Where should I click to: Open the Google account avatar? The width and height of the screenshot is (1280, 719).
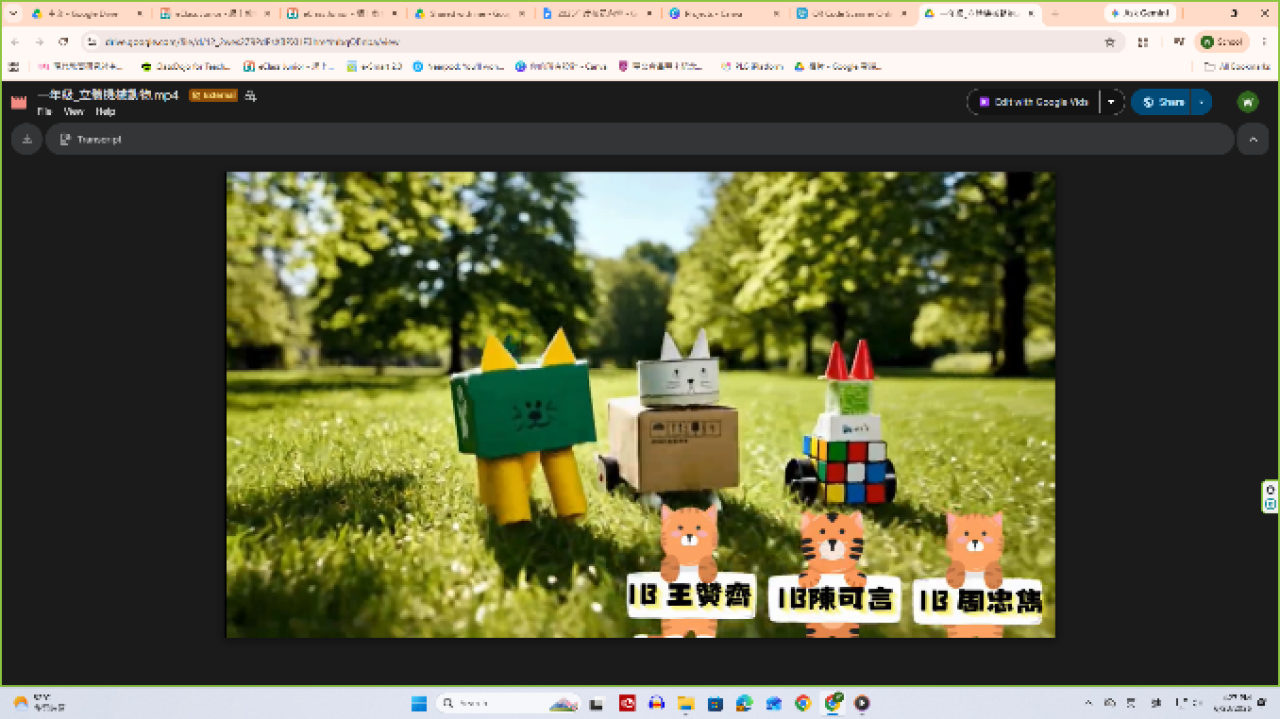point(1247,102)
